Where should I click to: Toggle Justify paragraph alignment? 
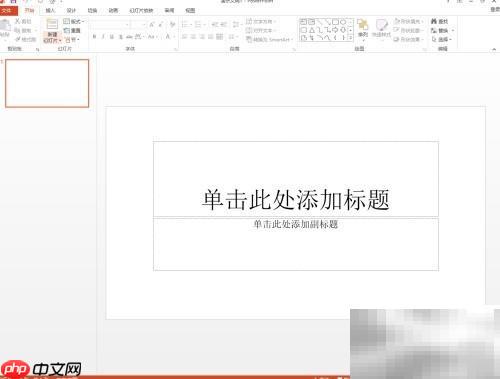[210, 37]
